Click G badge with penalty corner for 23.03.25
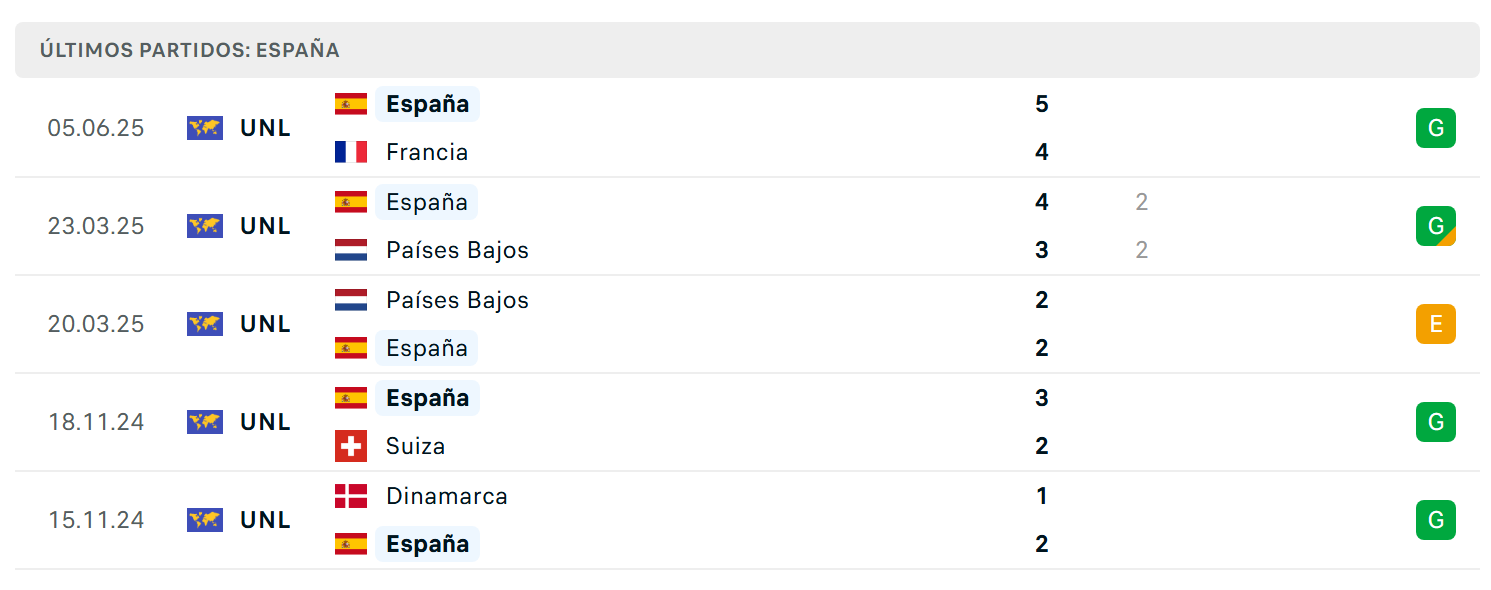This screenshot has height=590, width=1491. click(1436, 226)
